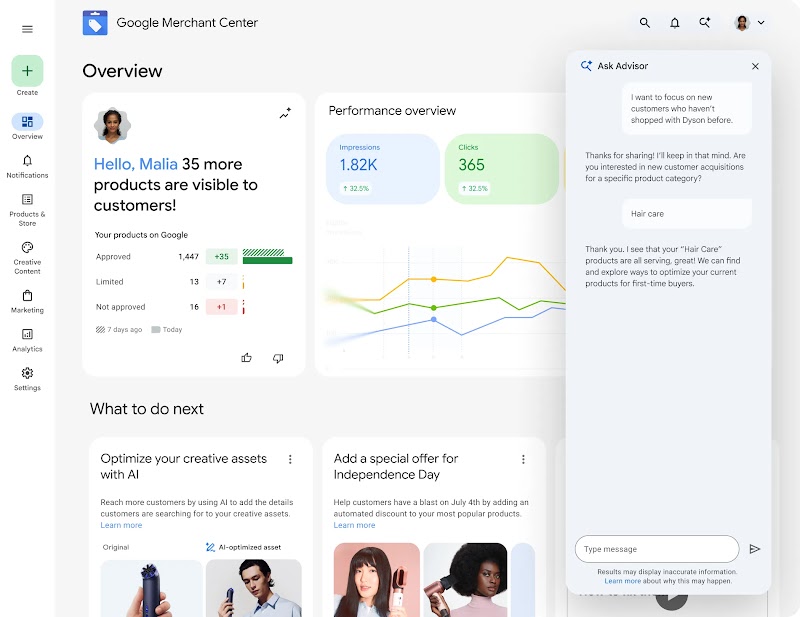Viewport: 800px width, 617px height.
Task: Open Learn more under Independence Day offer
Action: (x=354, y=525)
